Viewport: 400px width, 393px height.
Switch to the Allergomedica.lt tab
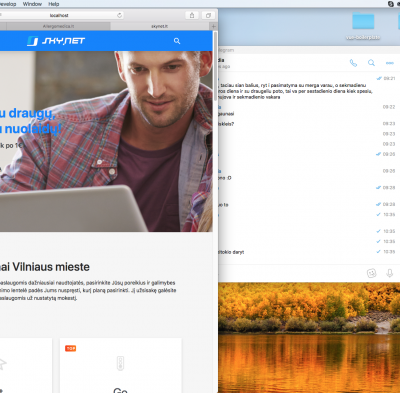tap(58, 26)
